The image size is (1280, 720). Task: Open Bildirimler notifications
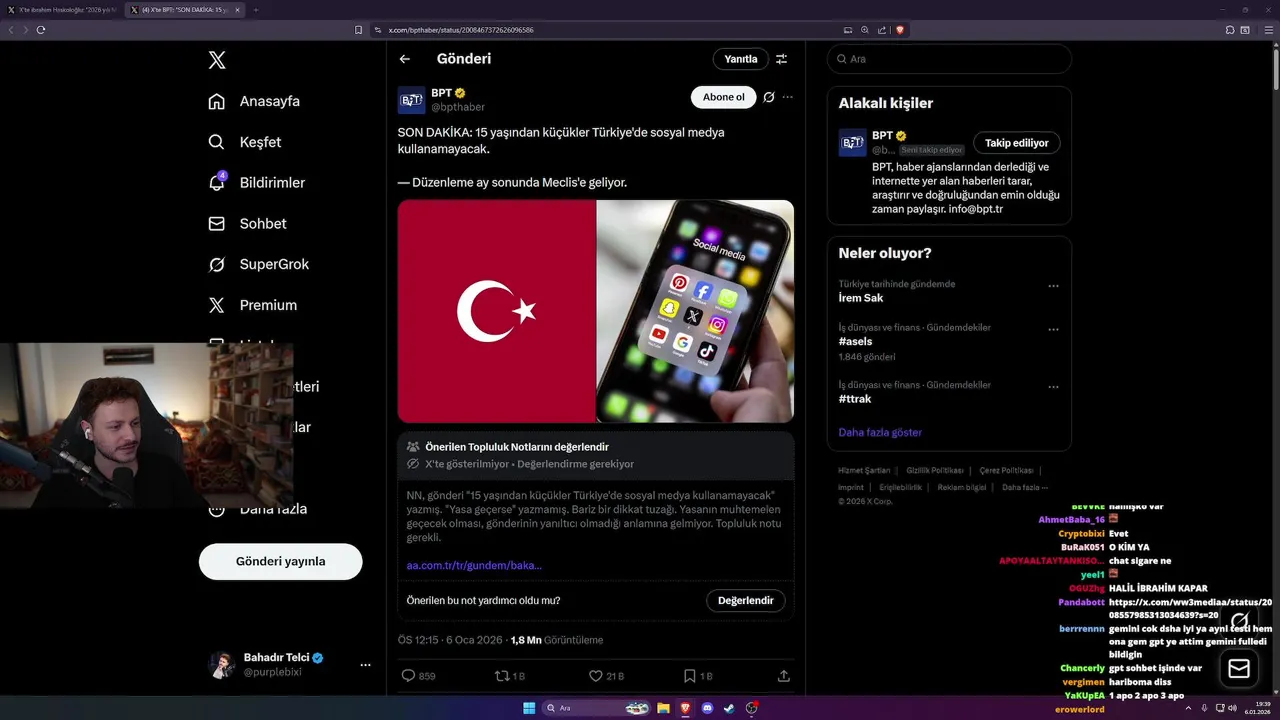click(x=256, y=183)
